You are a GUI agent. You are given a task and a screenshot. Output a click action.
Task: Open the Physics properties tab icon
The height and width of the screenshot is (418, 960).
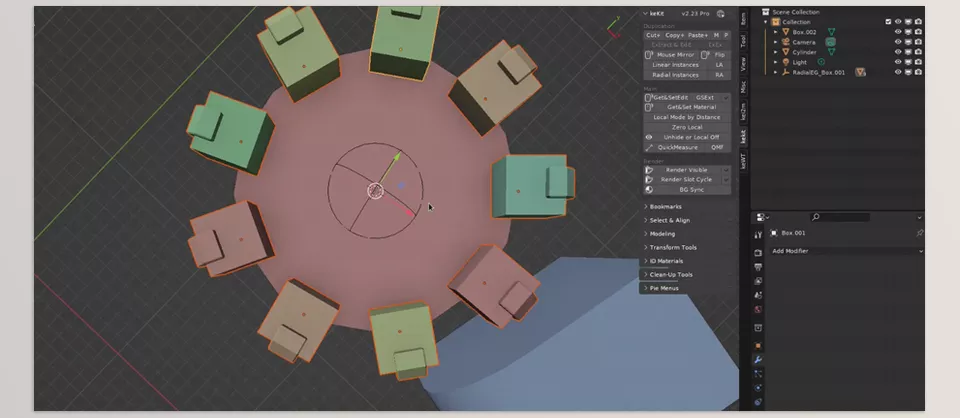[x=758, y=388]
